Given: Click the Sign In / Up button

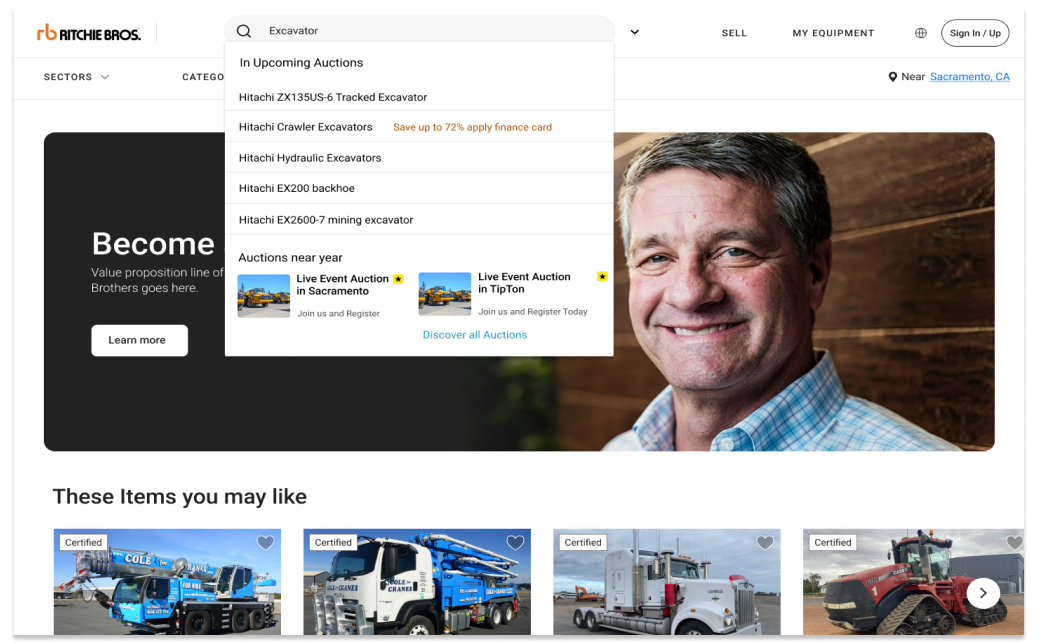Looking at the screenshot, I should 975,33.
